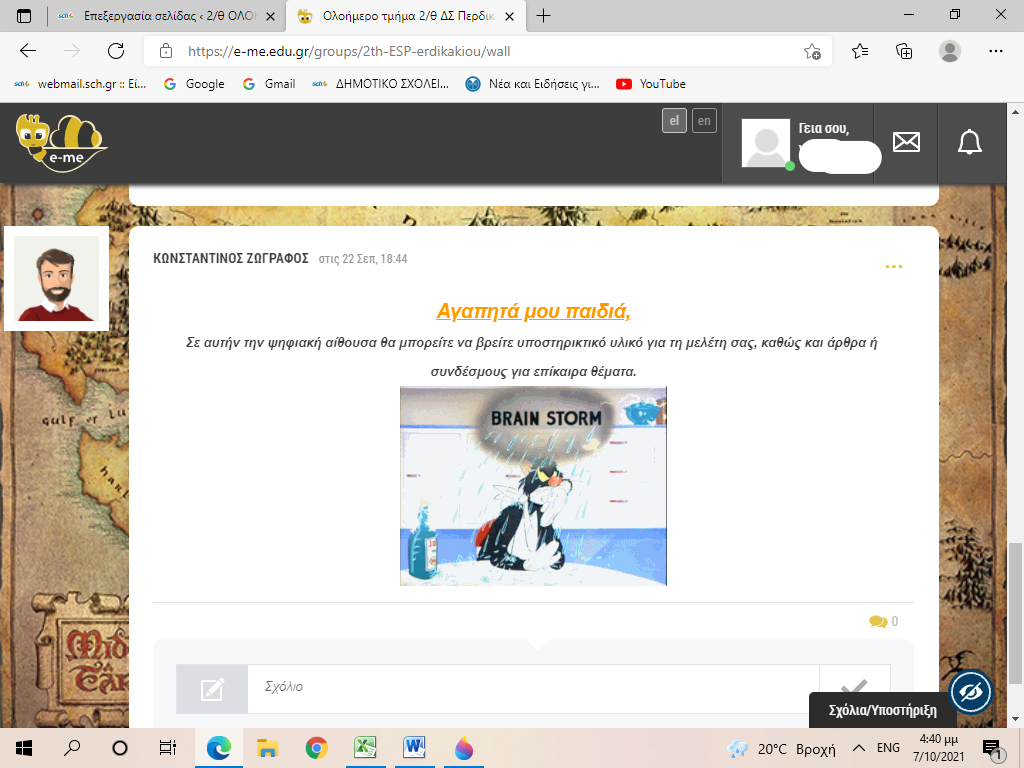
Task: Click the Σχόλια/Υποστήριξη button
Action: pos(882,711)
